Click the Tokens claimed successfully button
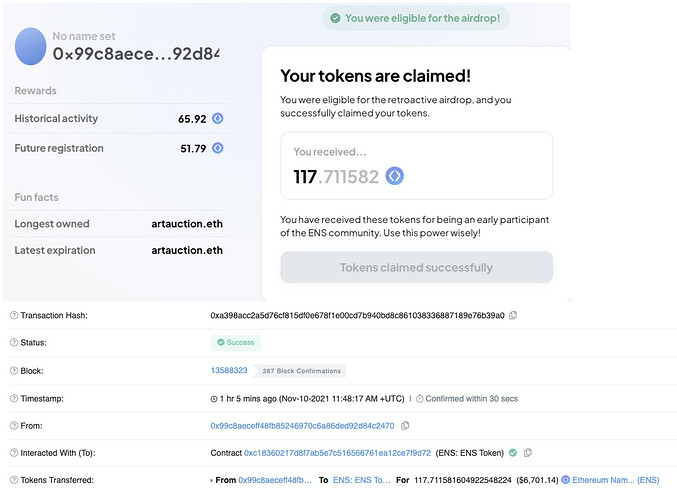Screen dimensions: 677x500 point(416,267)
